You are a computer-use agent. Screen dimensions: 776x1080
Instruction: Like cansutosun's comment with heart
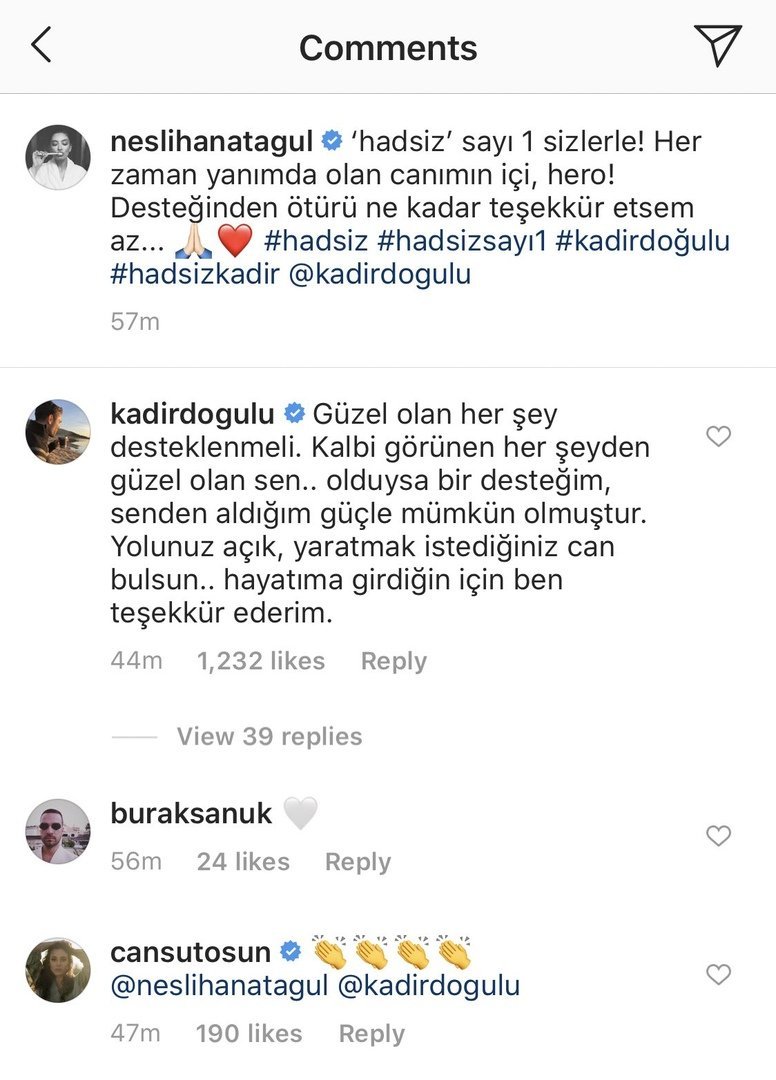(718, 974)
